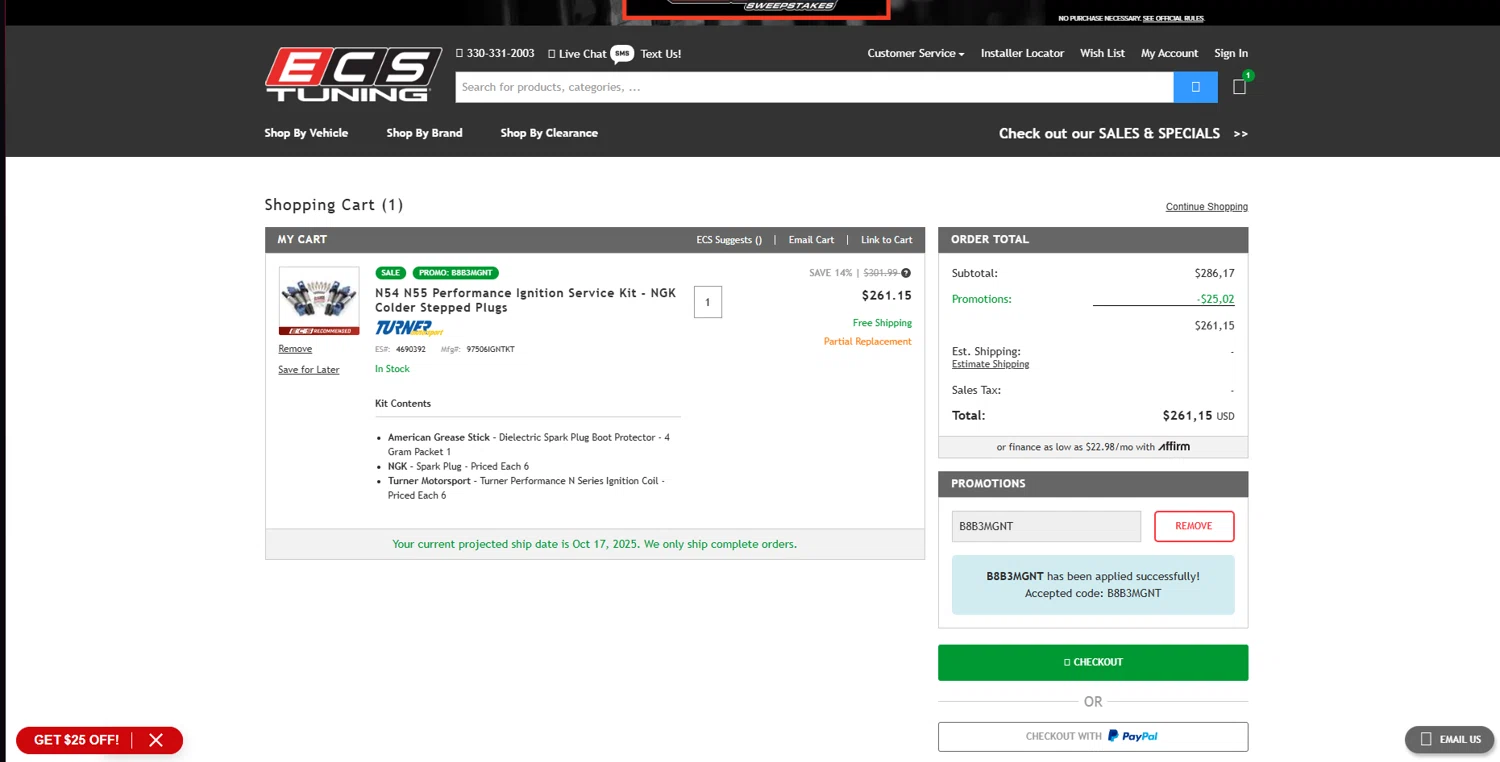Open Live Chat link
Viewport: 1500px width, 762px height.
point(577,54)
